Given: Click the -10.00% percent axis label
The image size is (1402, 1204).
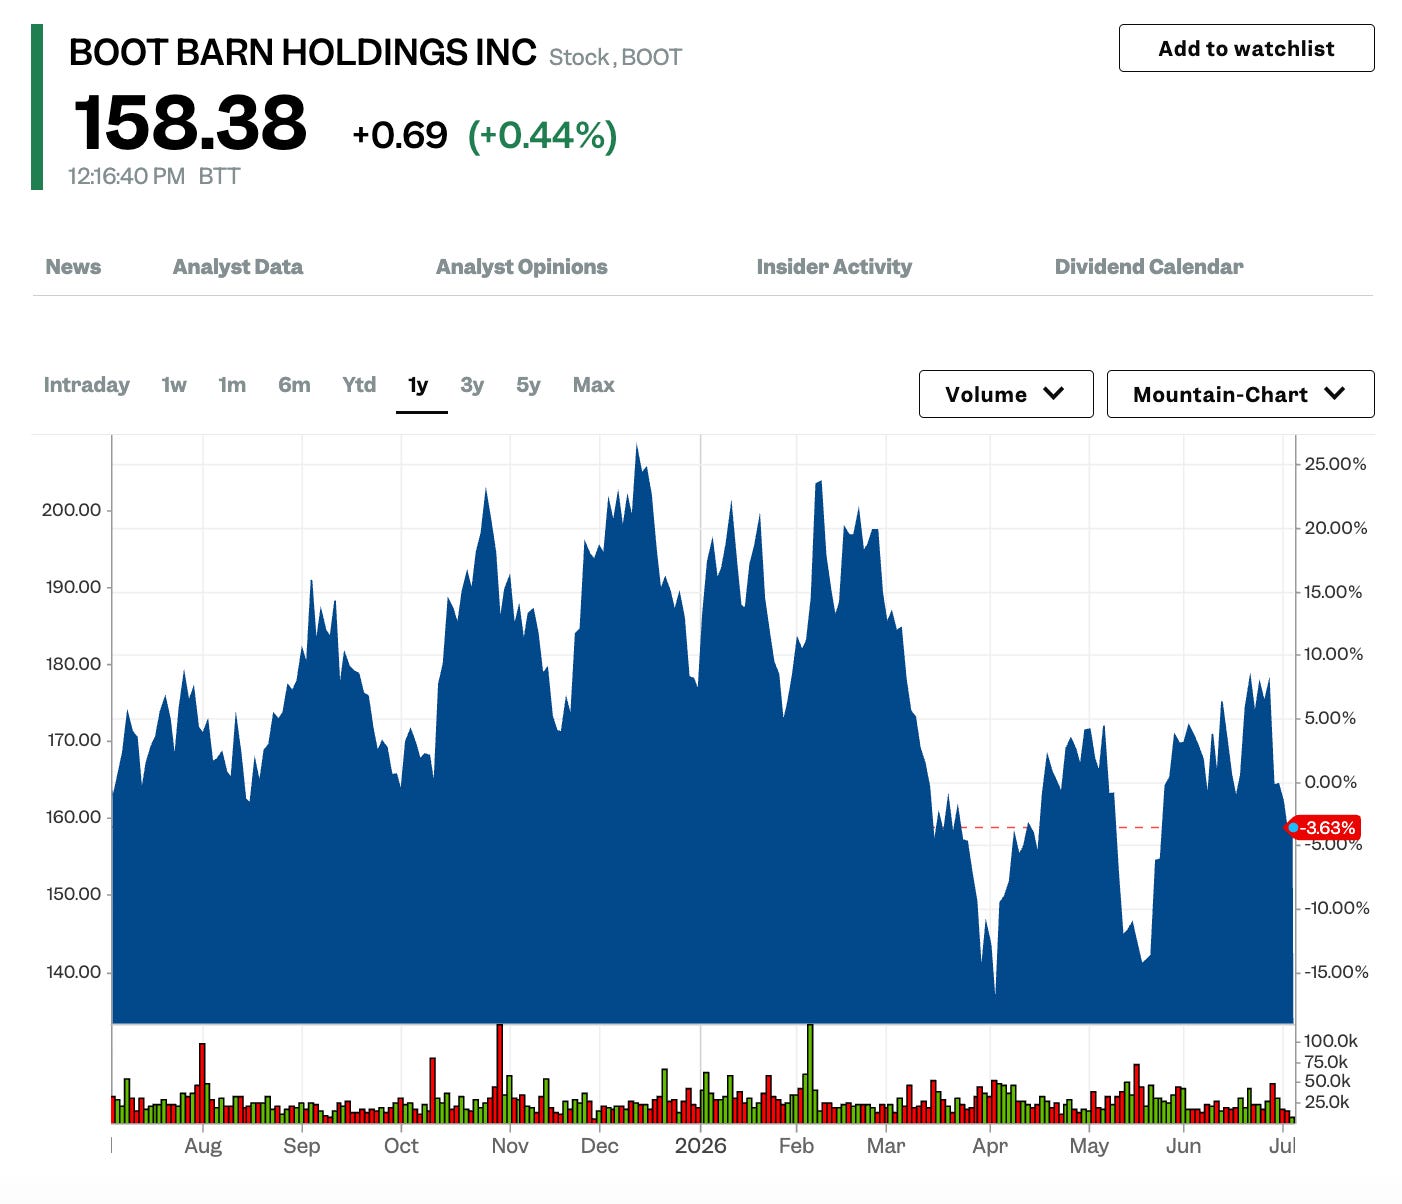Looking at the screenshot, I should 1336,908.
